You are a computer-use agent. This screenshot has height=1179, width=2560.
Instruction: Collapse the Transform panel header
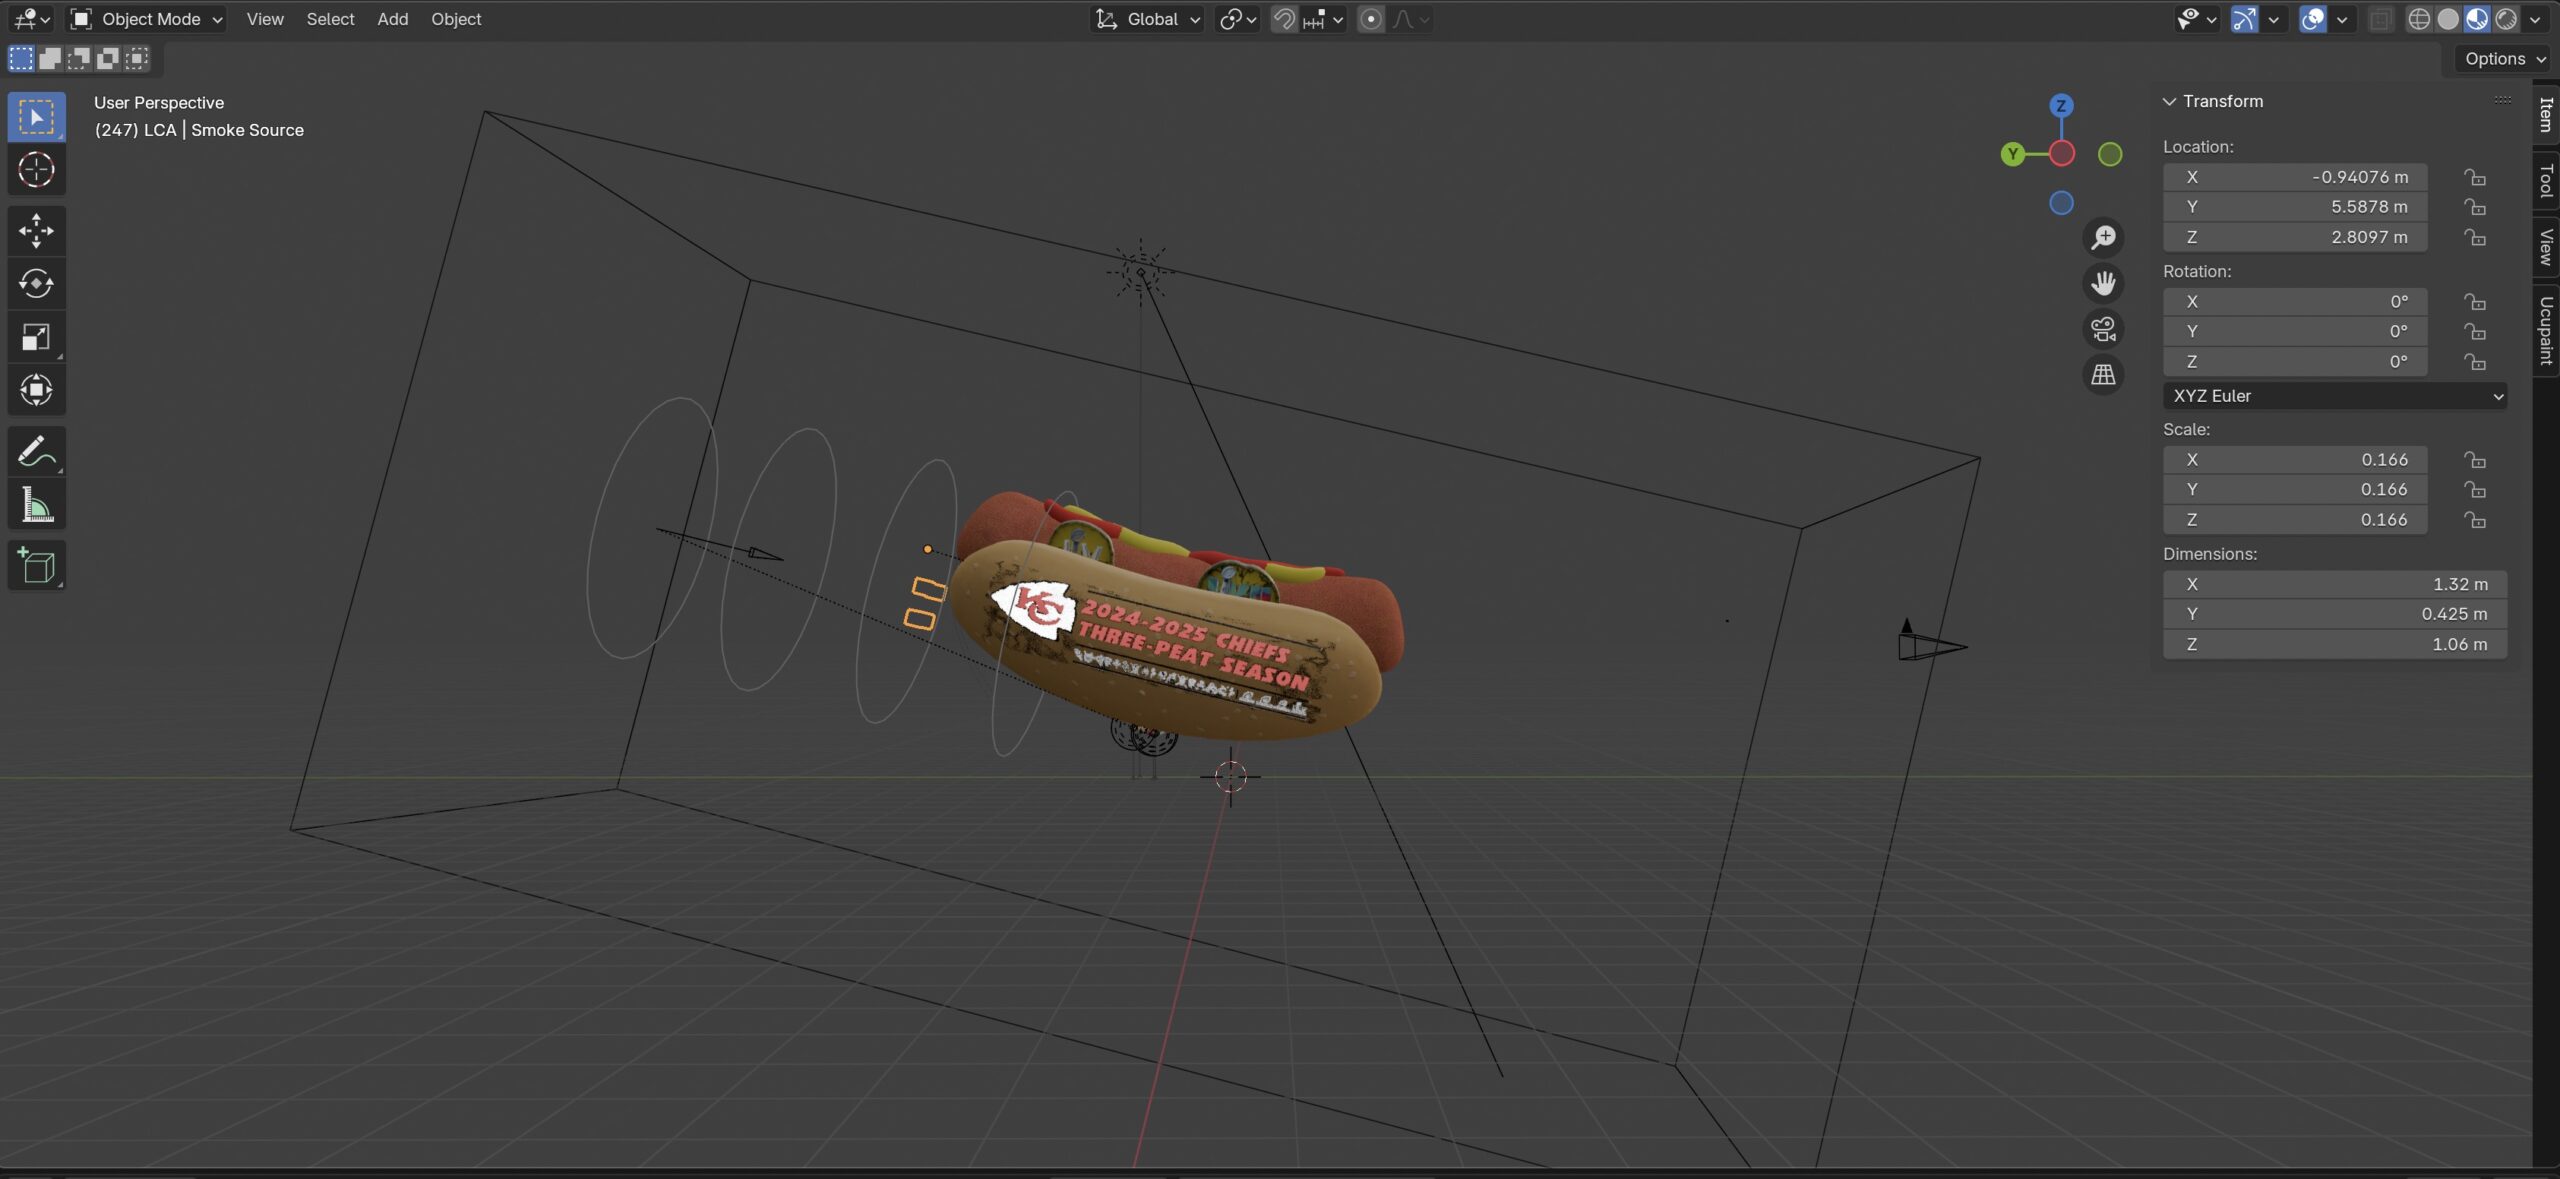click(2169, 100)
